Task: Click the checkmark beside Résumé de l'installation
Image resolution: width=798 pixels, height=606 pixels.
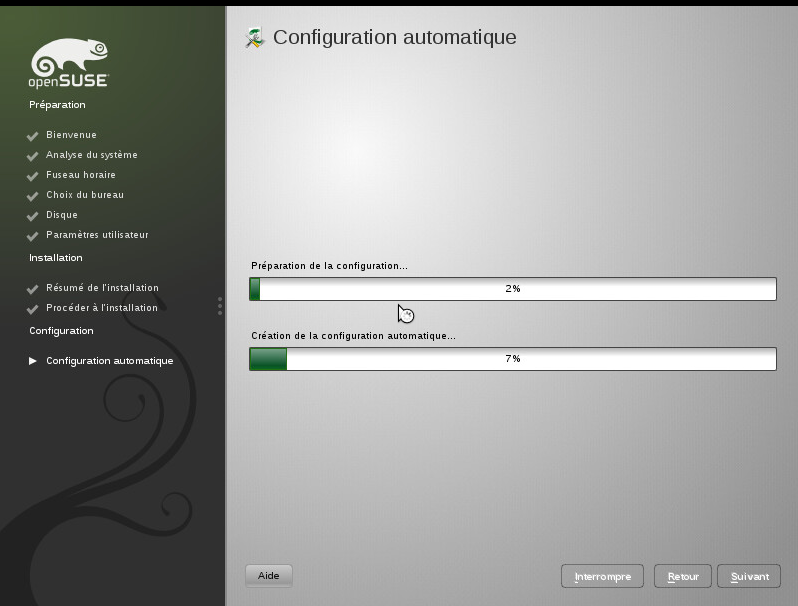Action: [32, 289]
